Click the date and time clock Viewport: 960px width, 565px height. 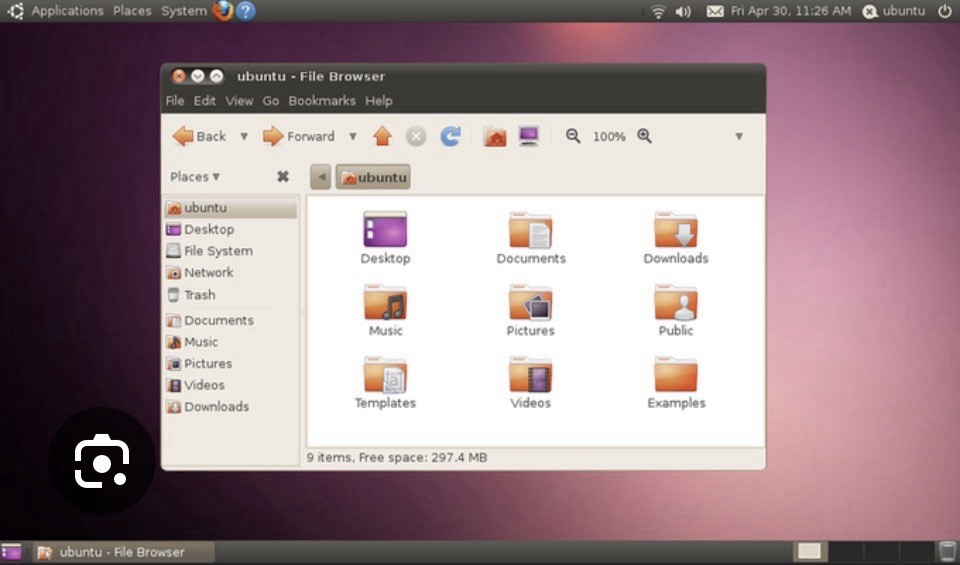click(790, 11)
